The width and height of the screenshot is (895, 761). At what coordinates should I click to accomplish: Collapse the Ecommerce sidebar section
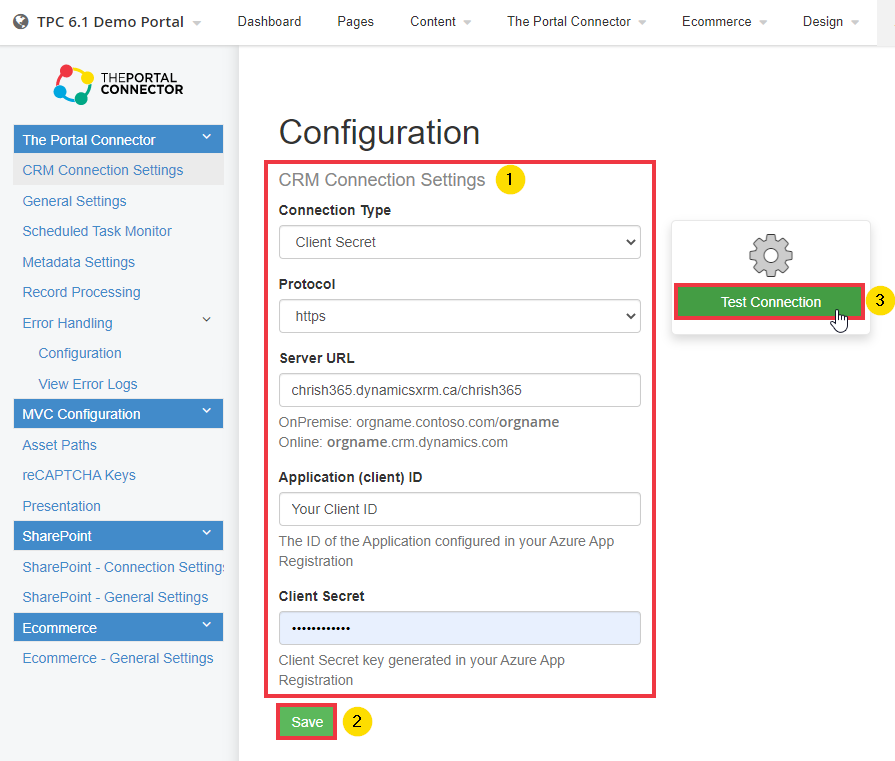tap(118, 627)
